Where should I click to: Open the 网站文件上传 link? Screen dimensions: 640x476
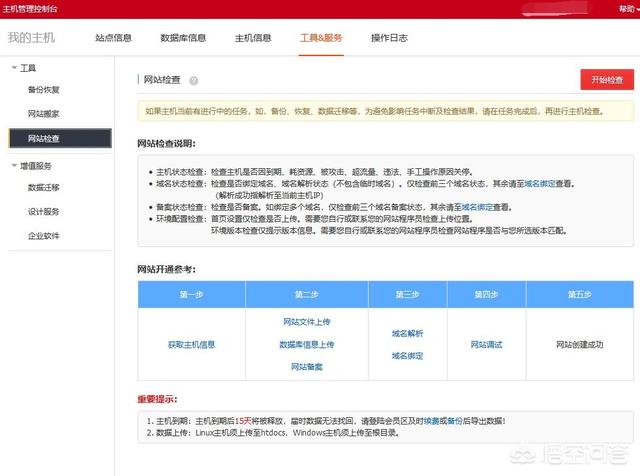307,322
